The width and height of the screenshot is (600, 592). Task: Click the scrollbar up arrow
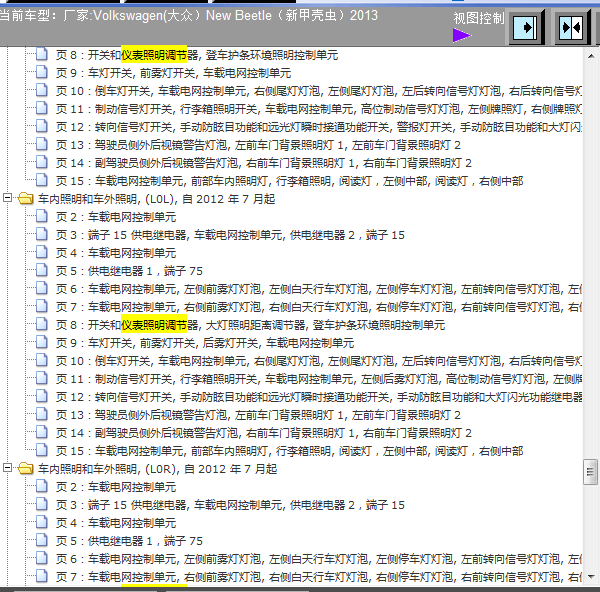pyautogui.click(x=591, y=56)
